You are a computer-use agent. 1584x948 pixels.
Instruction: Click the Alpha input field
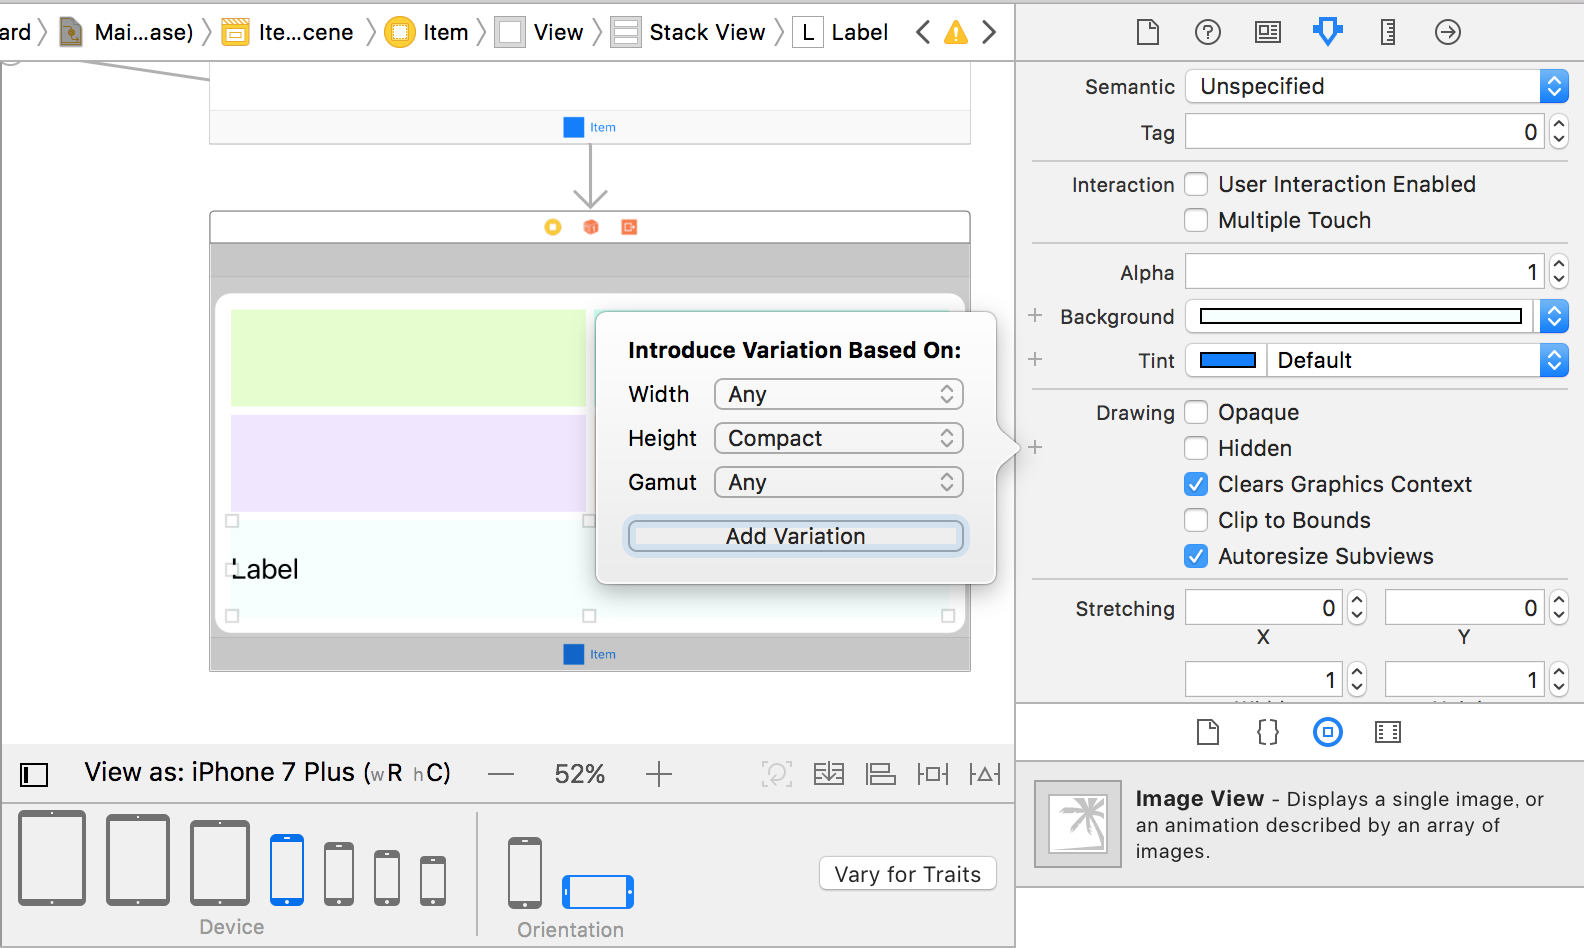[x=1365, y=272]
